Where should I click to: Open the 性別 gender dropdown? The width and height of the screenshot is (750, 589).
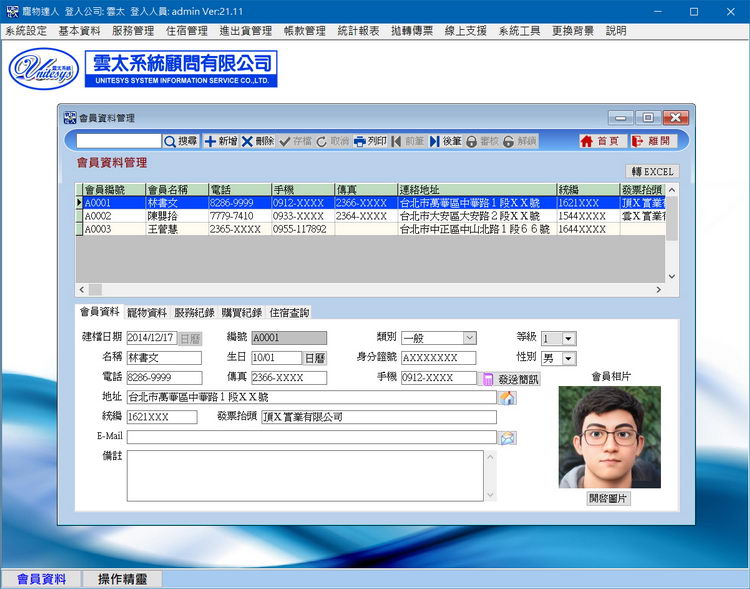569,358
